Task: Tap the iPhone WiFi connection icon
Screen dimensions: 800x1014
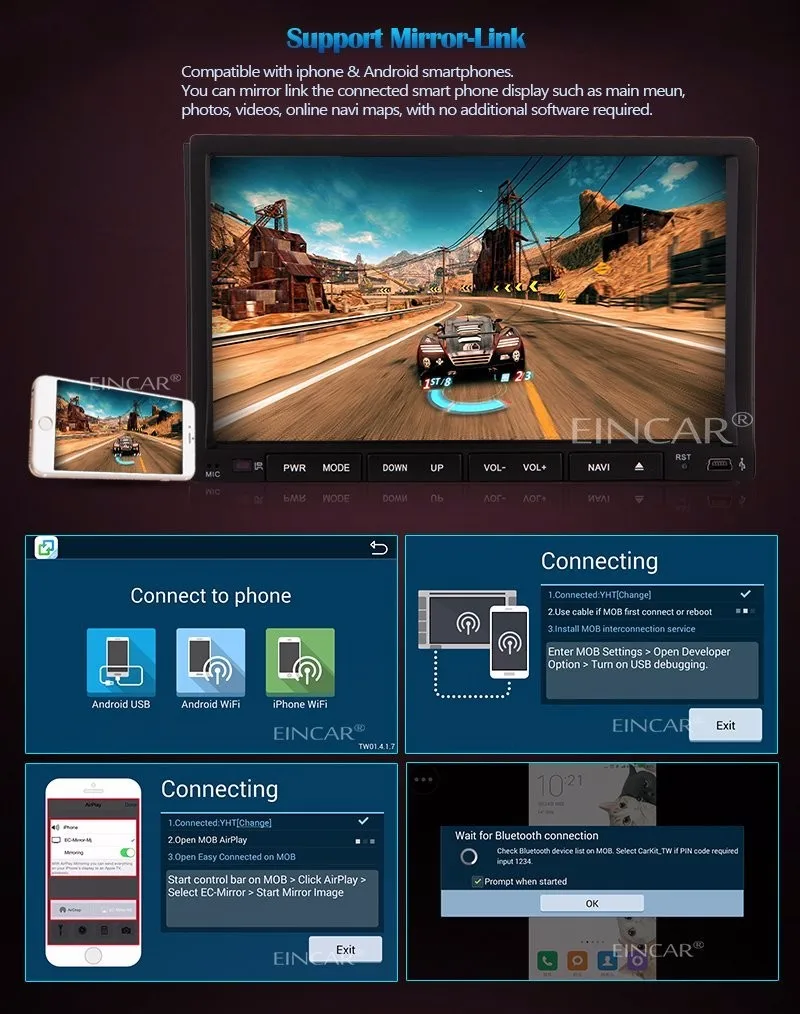Action: click(300, 662)
